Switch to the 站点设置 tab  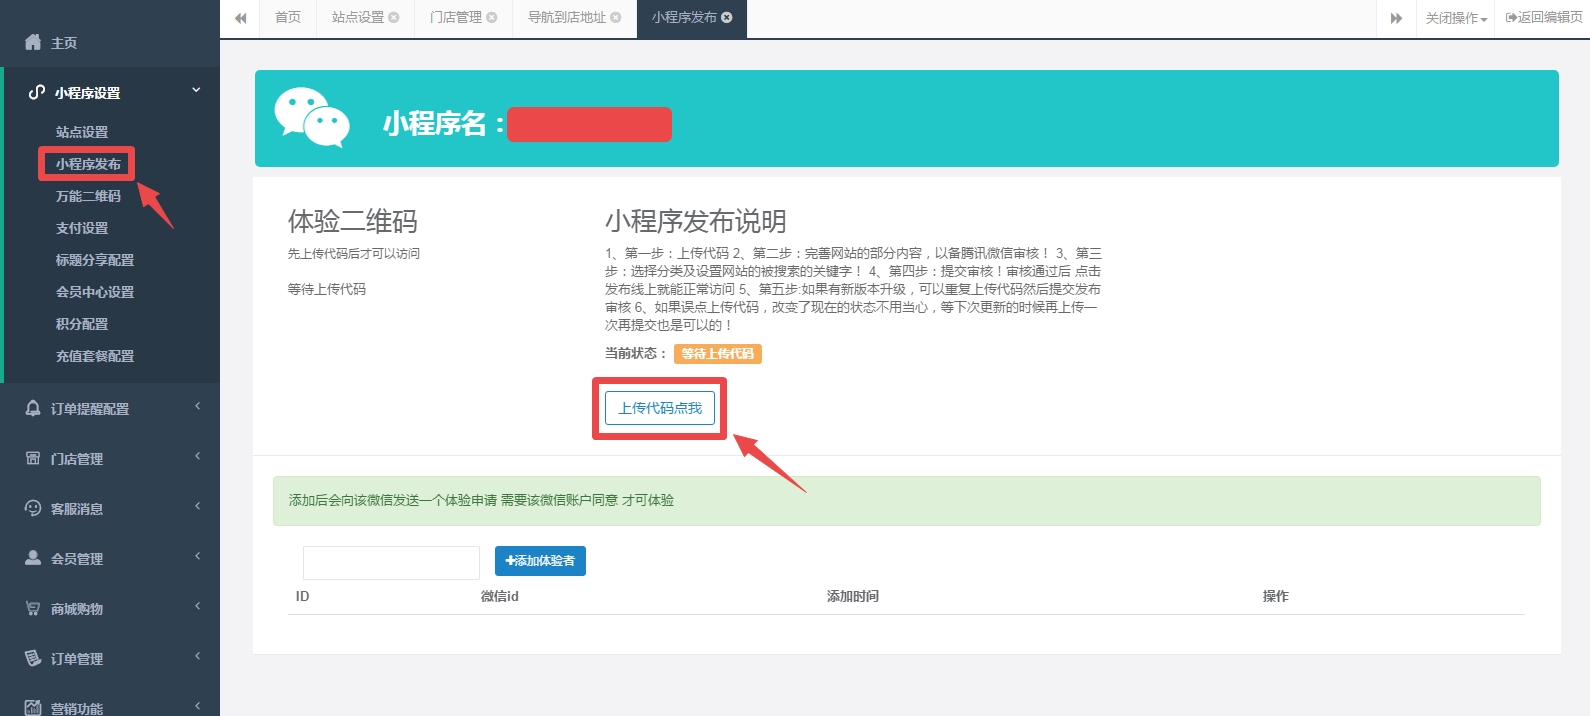coord(358,18)
